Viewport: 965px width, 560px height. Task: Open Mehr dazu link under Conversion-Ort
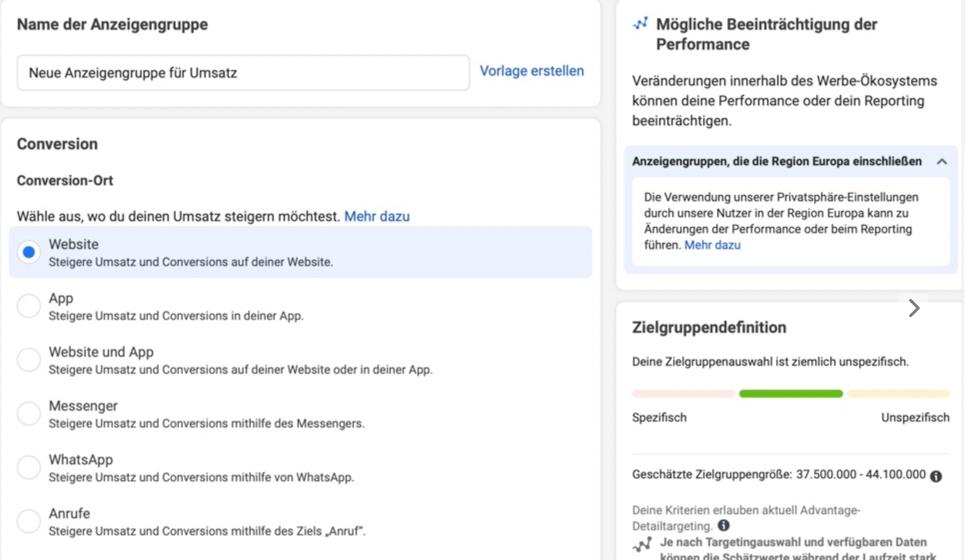click(x=377, y=216)
